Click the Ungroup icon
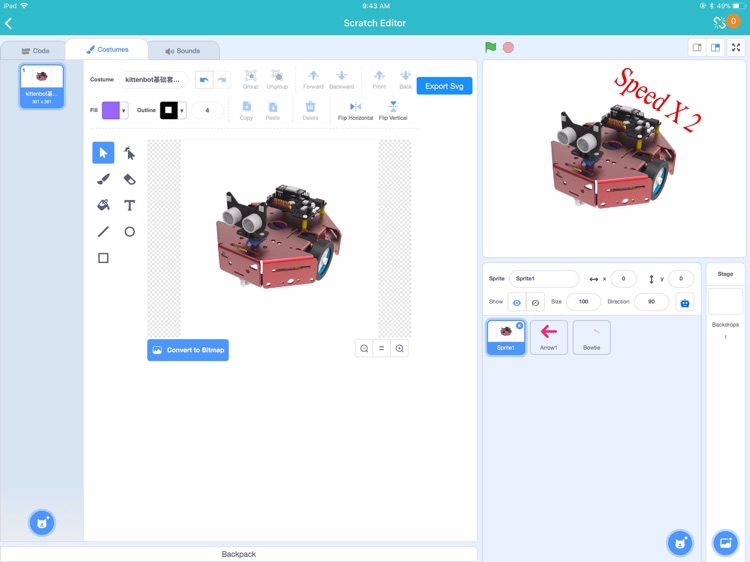This screenshot has width=750, height=562. coord(277,79)
